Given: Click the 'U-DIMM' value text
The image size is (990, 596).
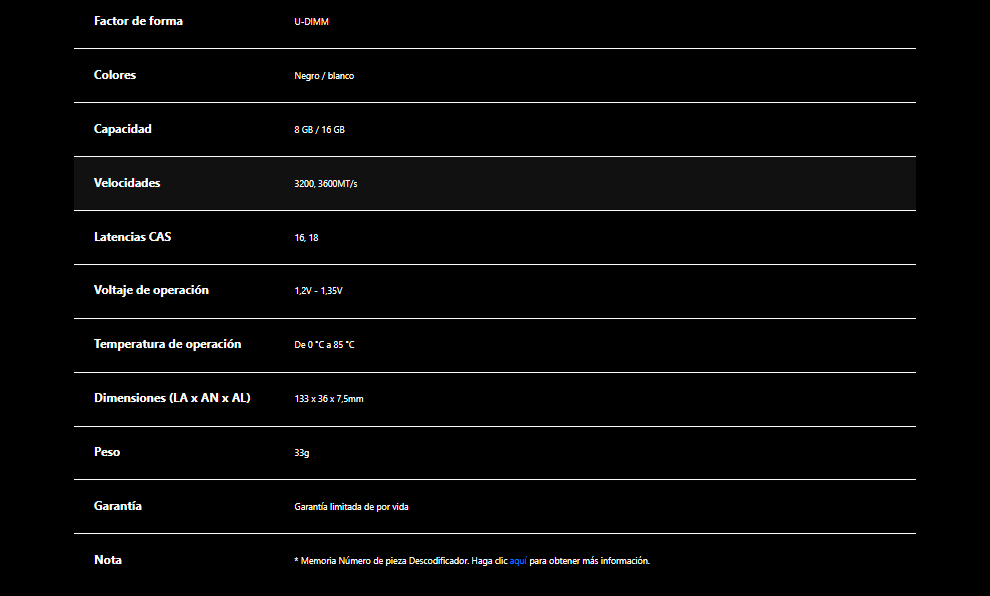Looking at the screenshot, I should pyautogui.click(x=311, y=22).
